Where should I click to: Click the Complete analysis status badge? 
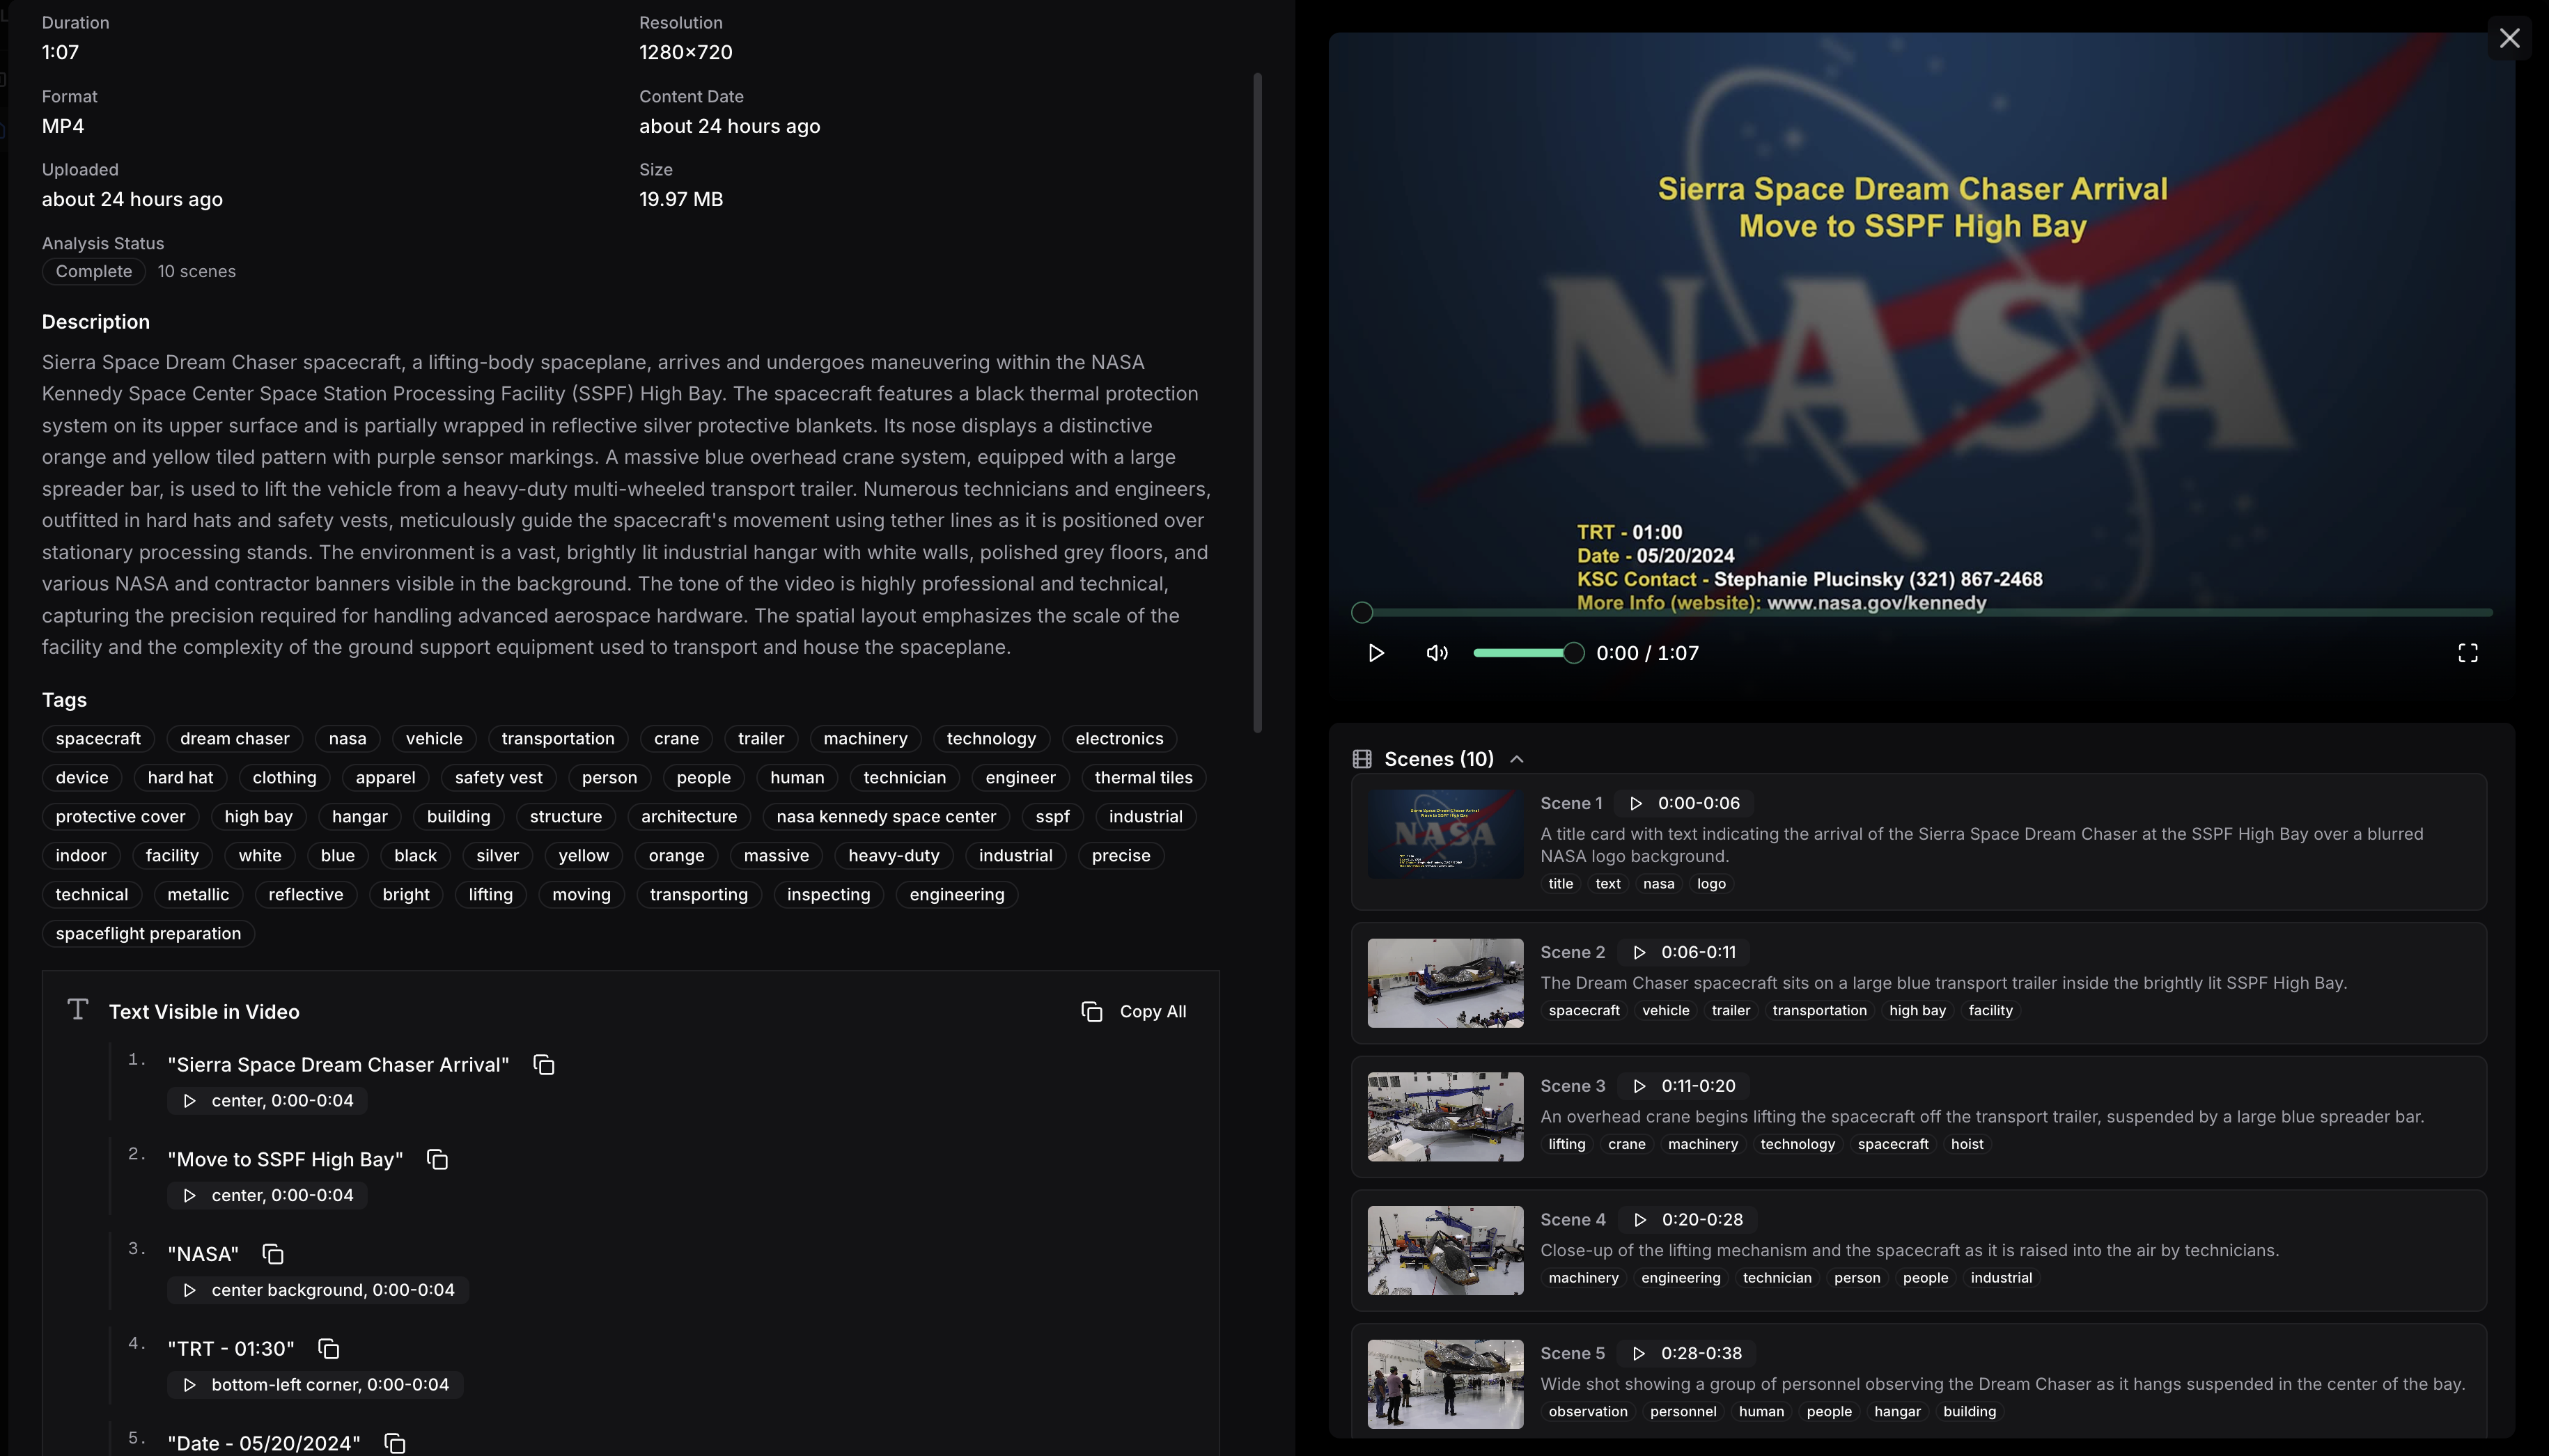click(93, 271)
